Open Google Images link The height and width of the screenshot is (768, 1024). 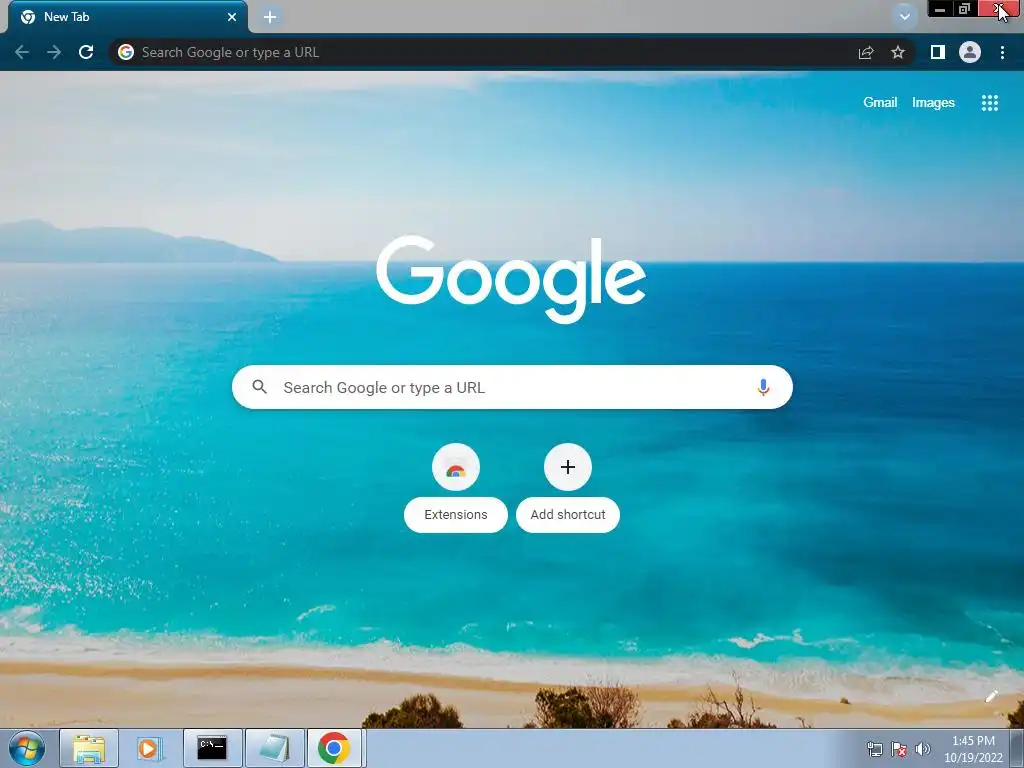pyautogui.click(x=933, y=103)
